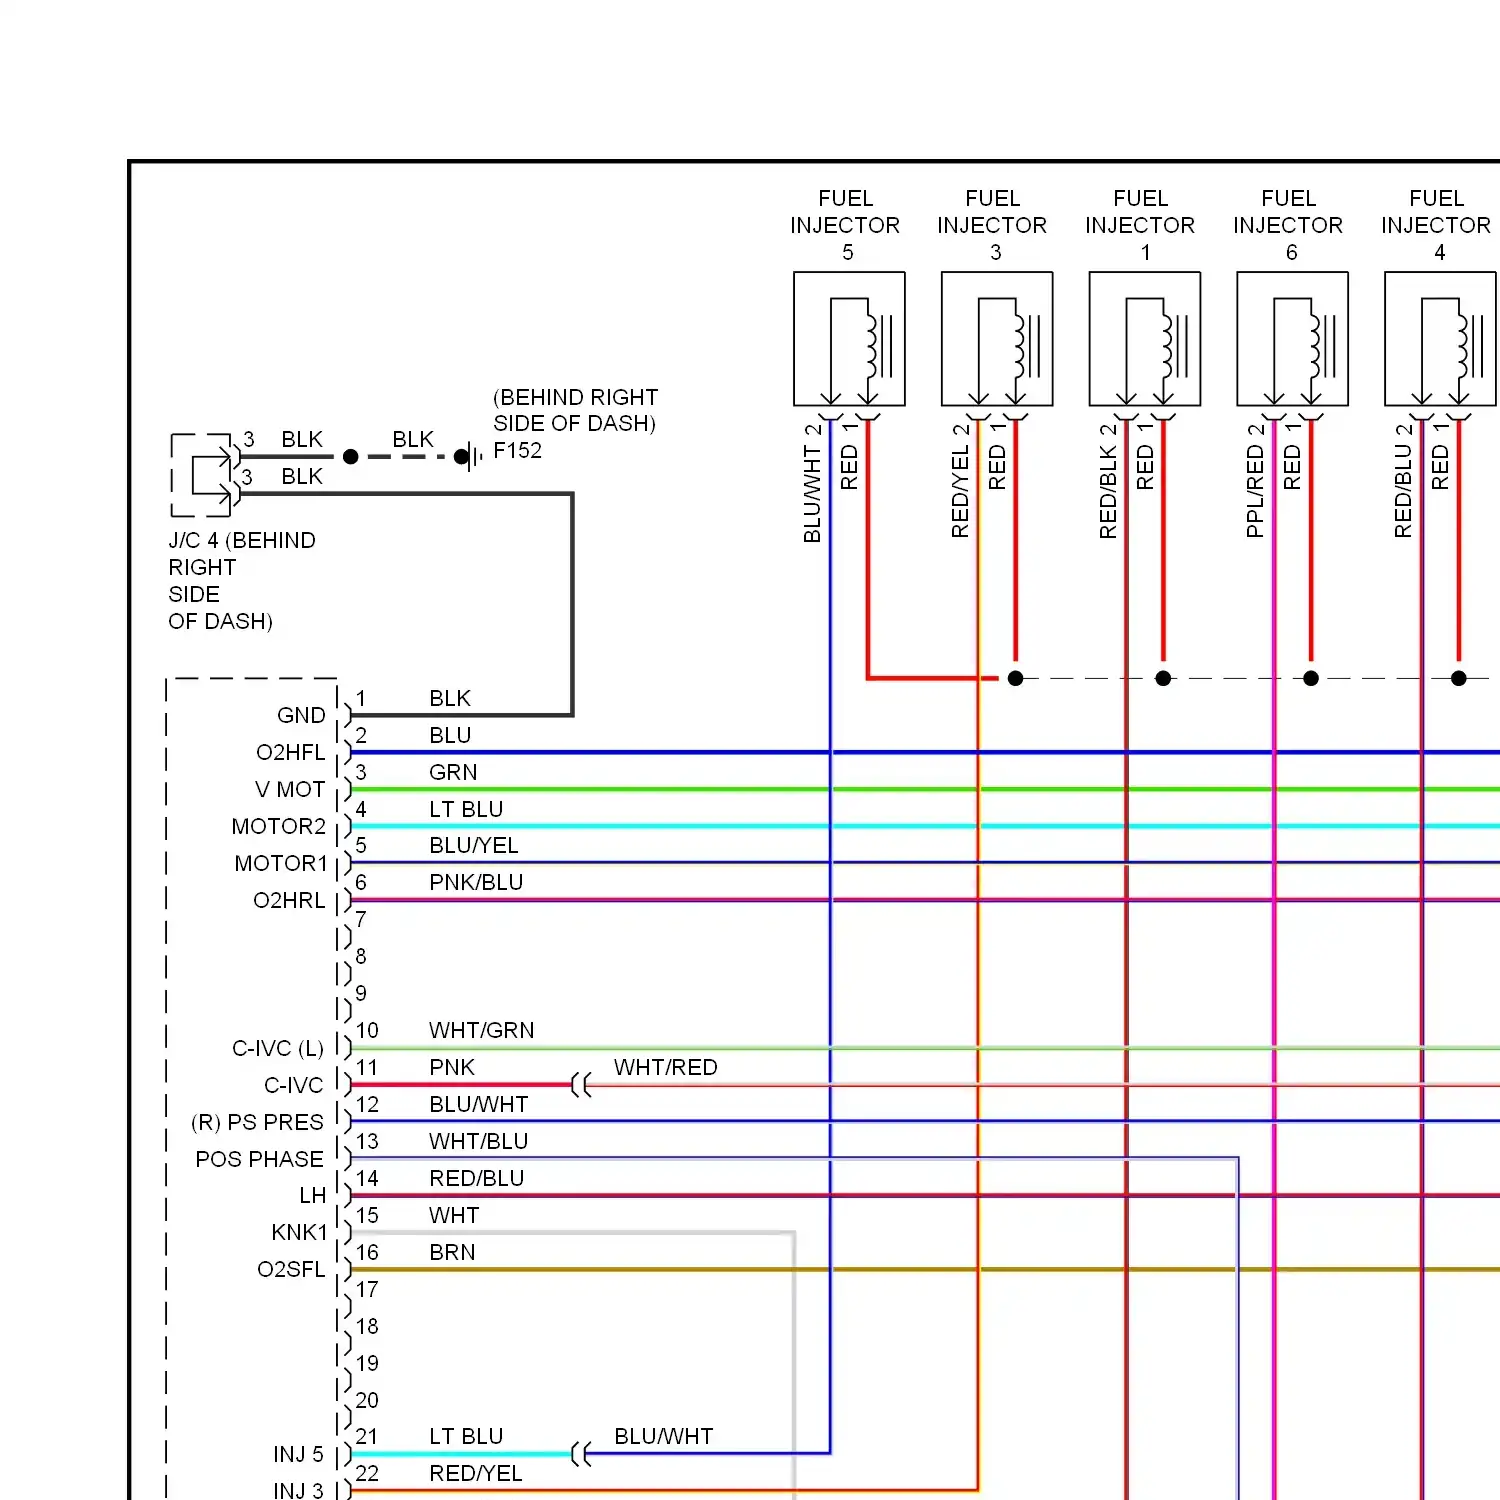Screen dimensions: 1500x1500
Task: Click the RED/BLU wire label at pin 14
Action: click(x=477, y=1179)
